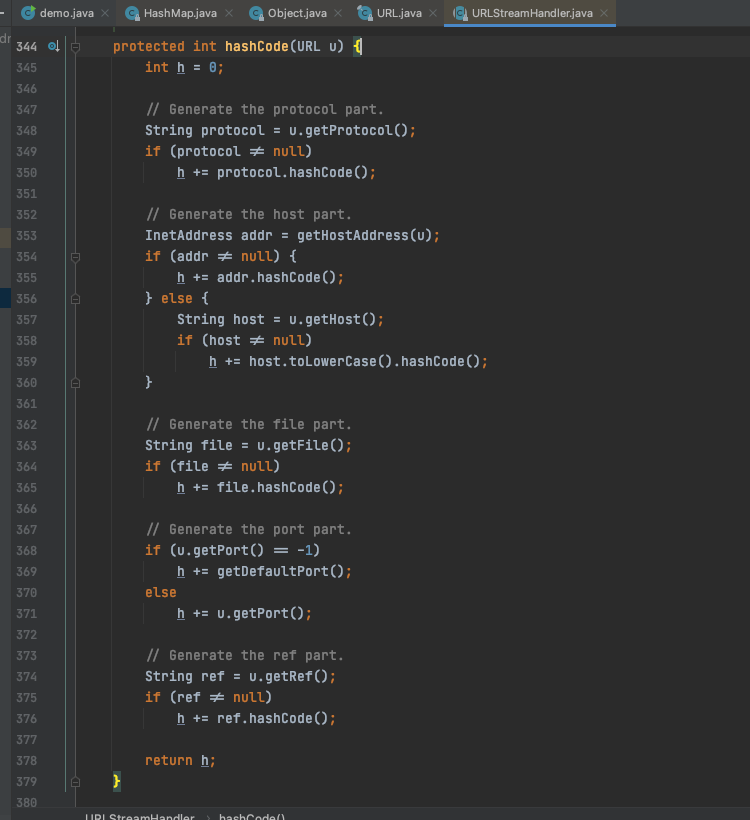The width and height of the screenshot is (750, 820).
Task: Click the Object.java locked class icon
Action: tap(256, 13)
